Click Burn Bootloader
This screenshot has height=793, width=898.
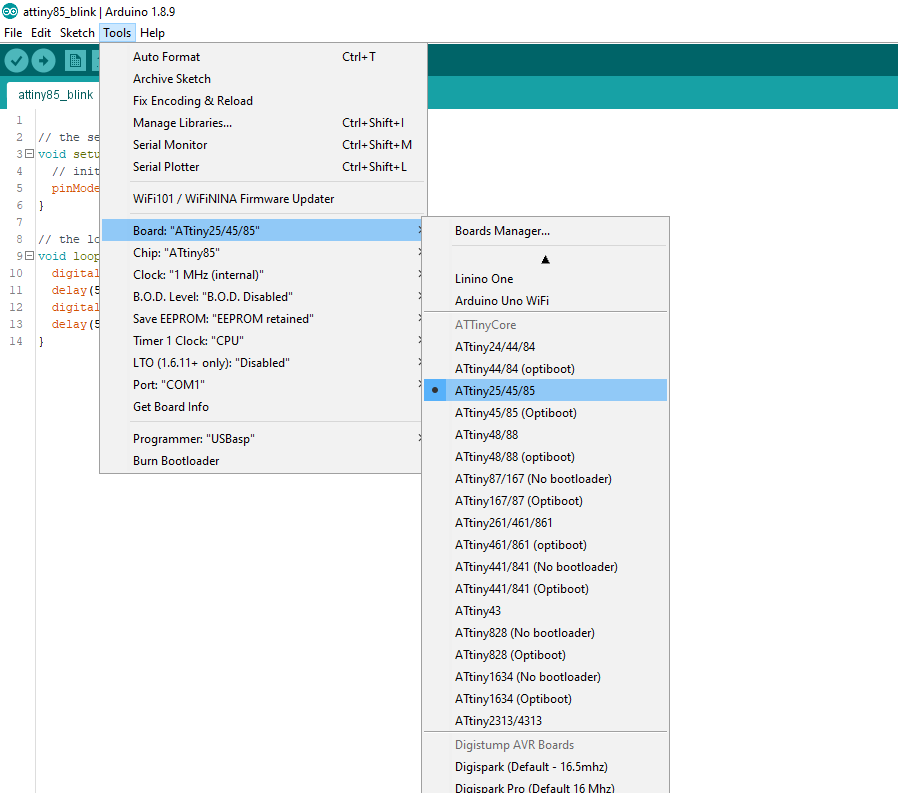[x=262, y=460]
